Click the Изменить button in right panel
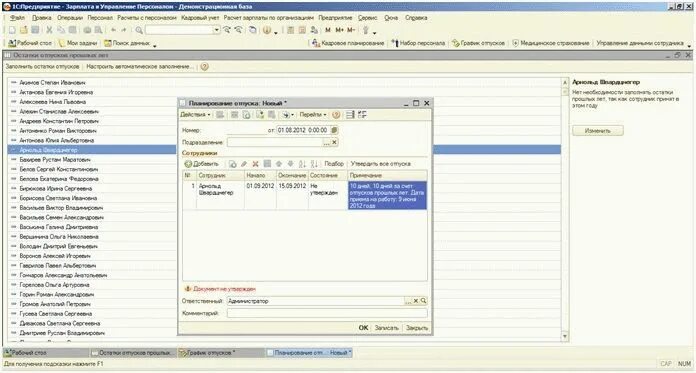Viewport: 696px width, 373px height. (x=597, y=131)
